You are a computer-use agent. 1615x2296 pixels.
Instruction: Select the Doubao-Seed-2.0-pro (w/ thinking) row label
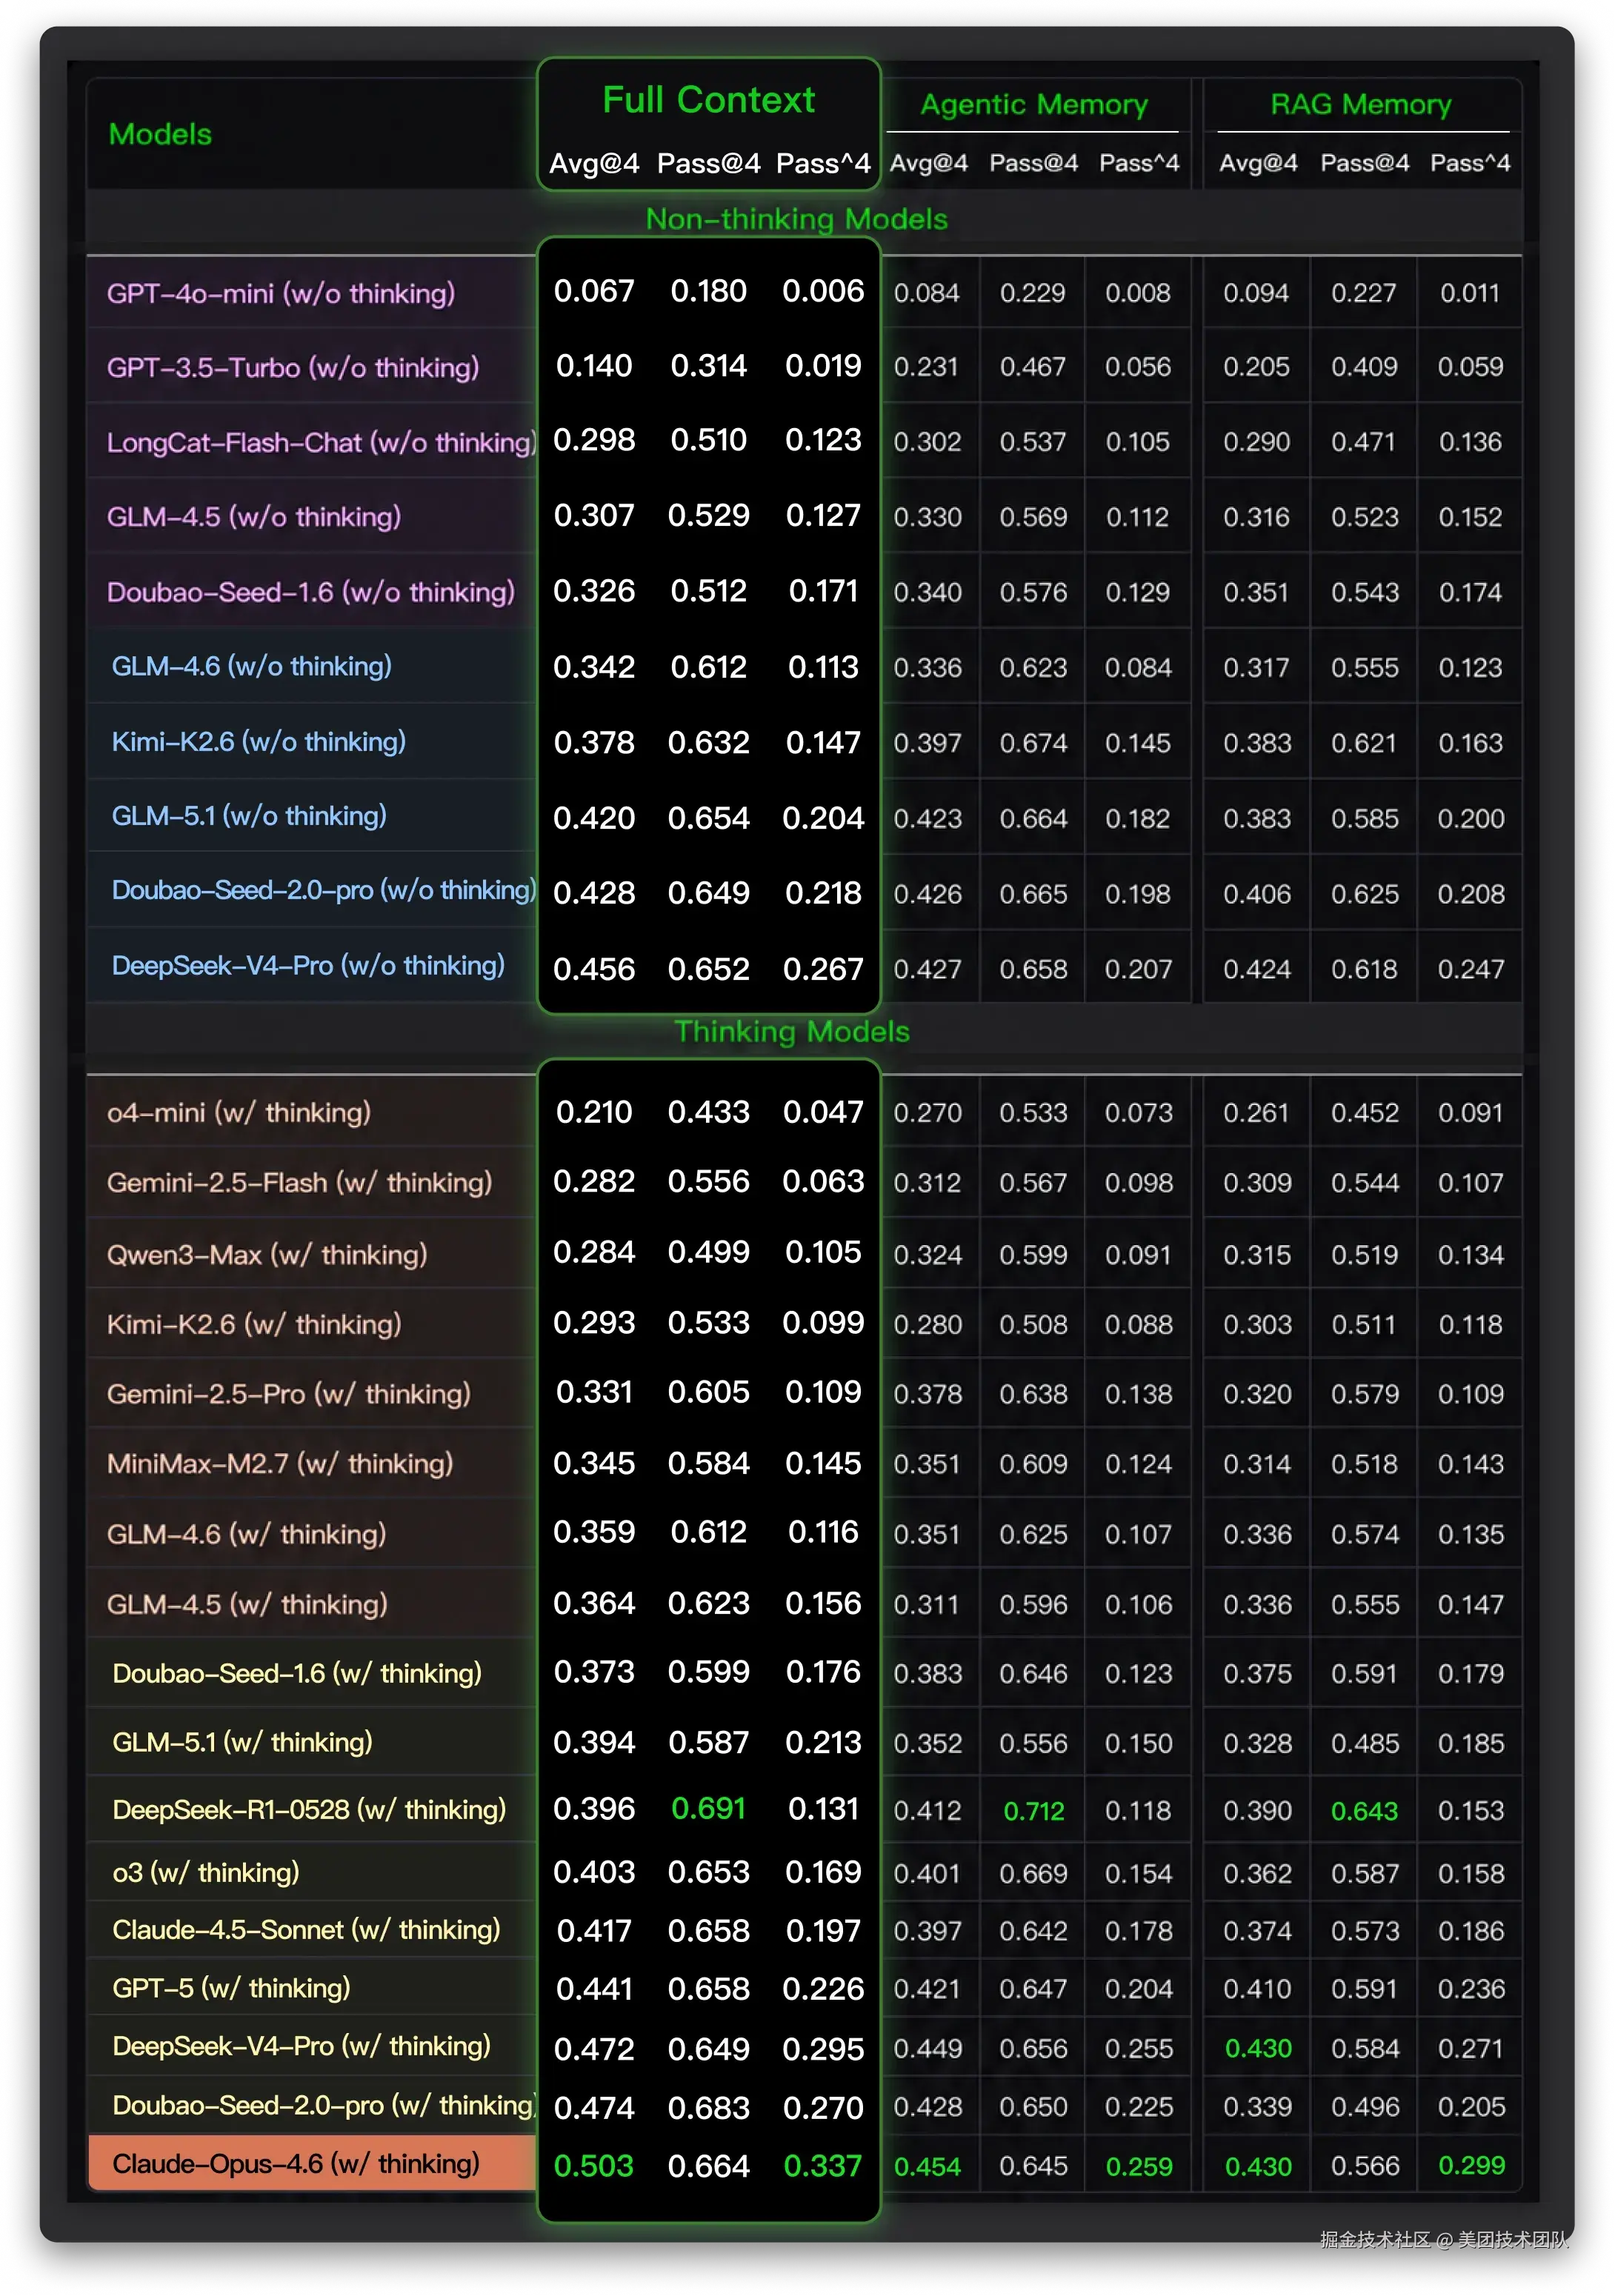click(x=324, y=2105)
